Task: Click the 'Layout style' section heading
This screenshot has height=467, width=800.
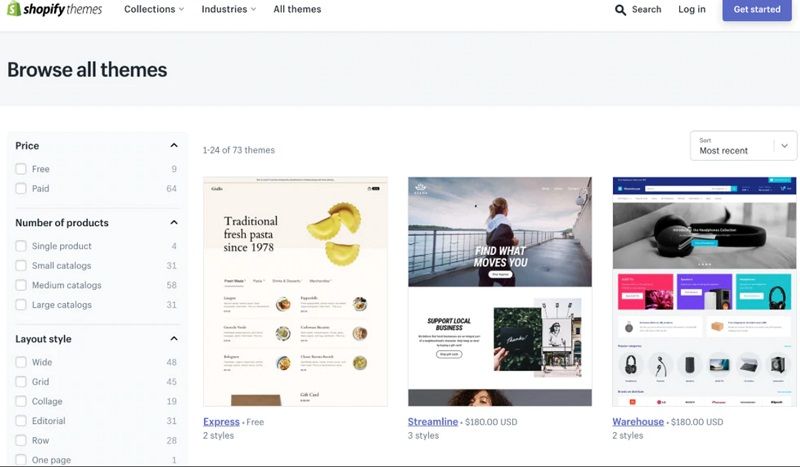Action: tap(43, 339)
